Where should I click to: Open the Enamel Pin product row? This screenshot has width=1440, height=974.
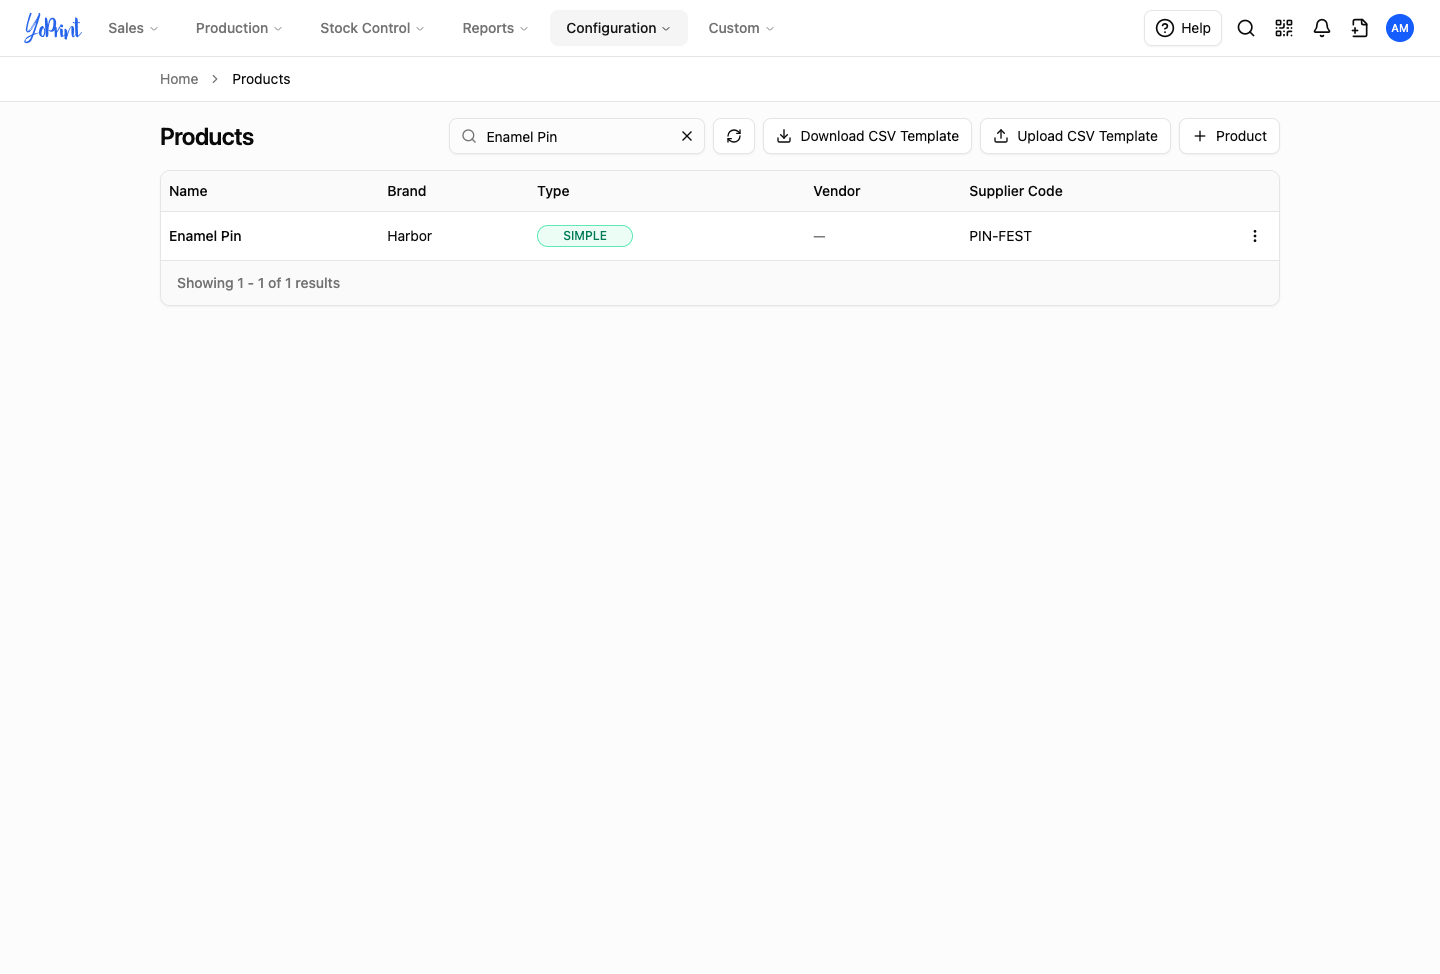pyautogui.click(x=720, y=236)
